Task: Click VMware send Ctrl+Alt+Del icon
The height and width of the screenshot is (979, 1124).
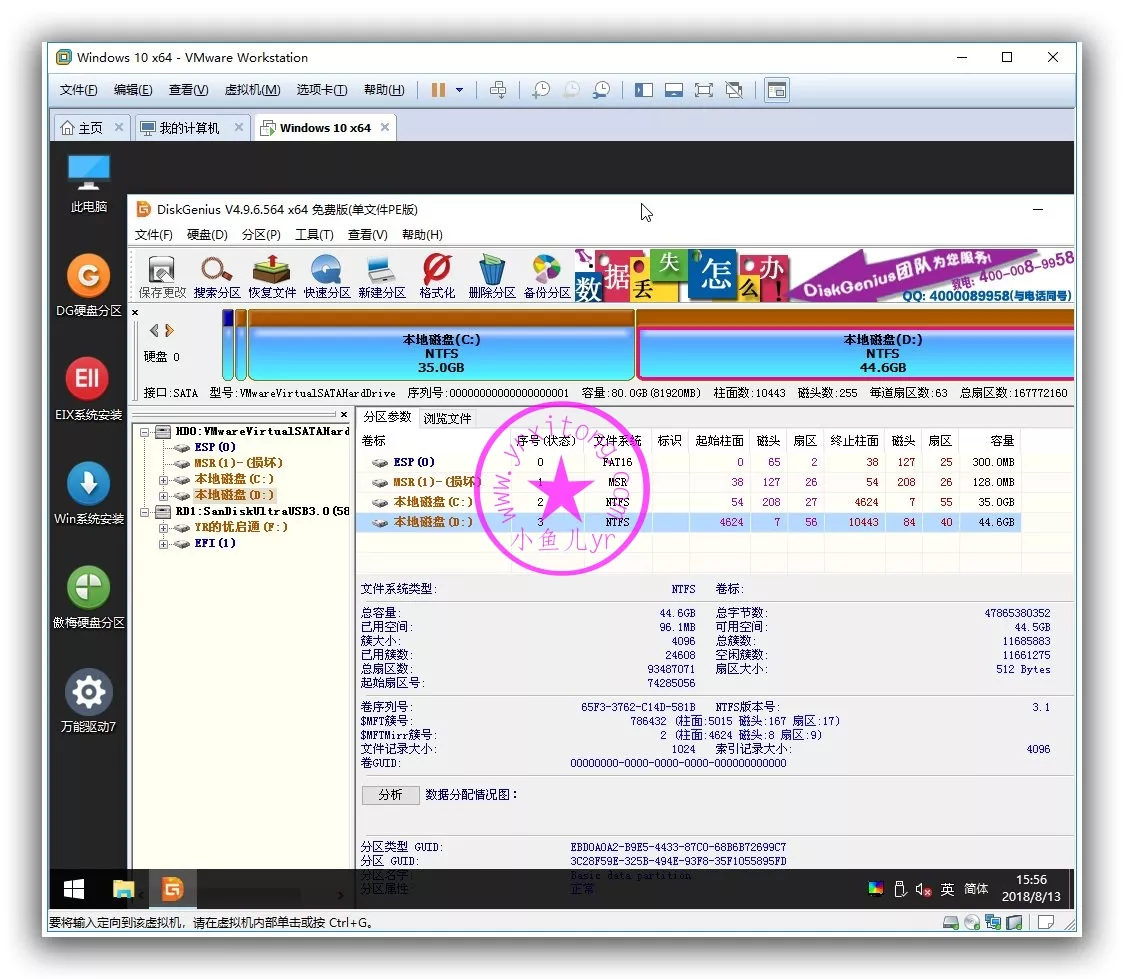Action: pos(497,90)
